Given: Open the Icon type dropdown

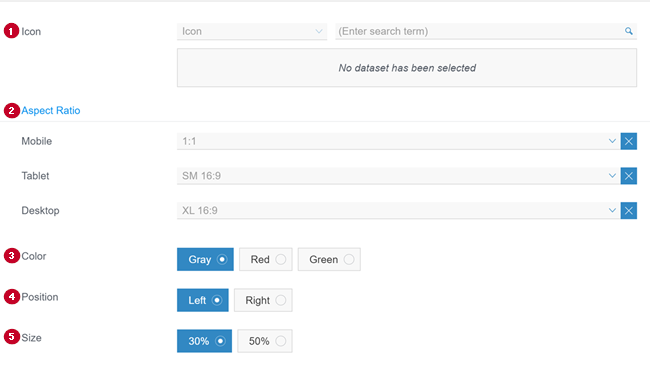Looking at the screenshot, I should pos(252,31).
